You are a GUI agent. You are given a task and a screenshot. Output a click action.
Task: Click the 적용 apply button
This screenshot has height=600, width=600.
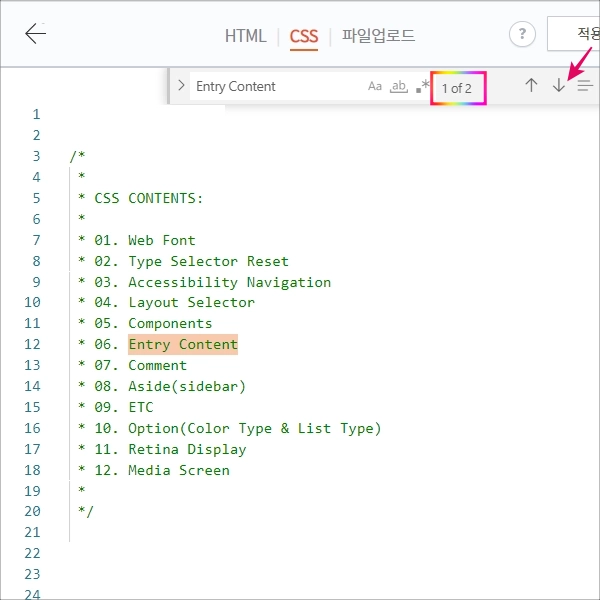click(x=574, y=34)
